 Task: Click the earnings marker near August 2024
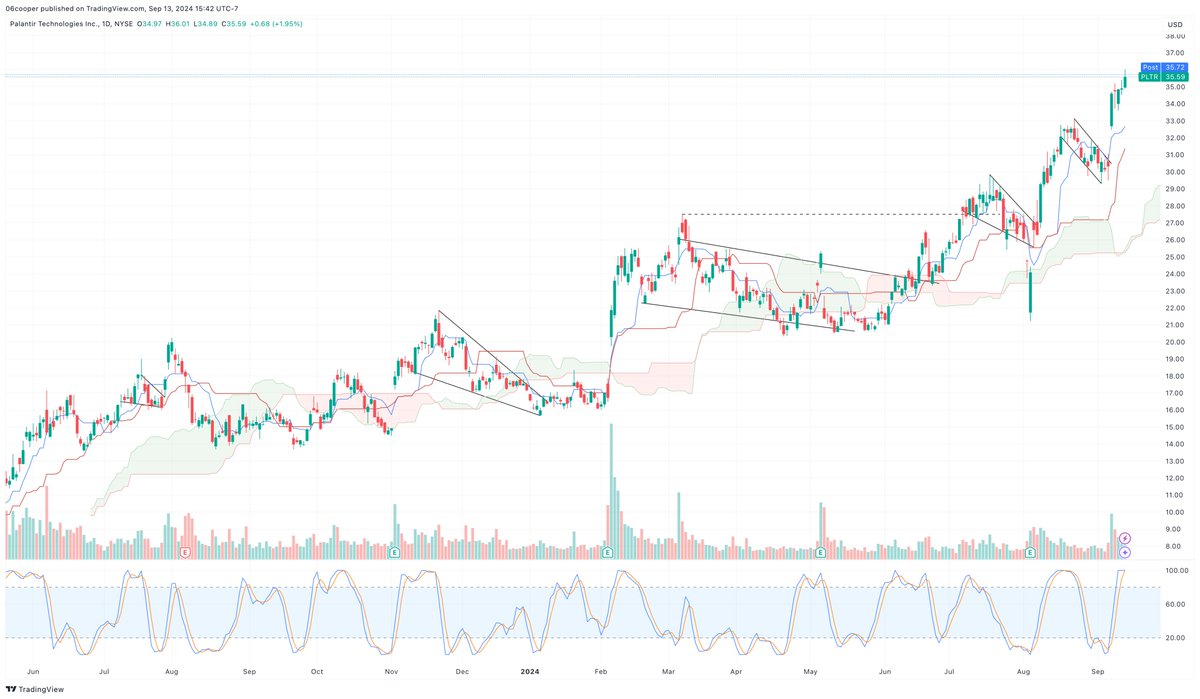click(1031, 552)
